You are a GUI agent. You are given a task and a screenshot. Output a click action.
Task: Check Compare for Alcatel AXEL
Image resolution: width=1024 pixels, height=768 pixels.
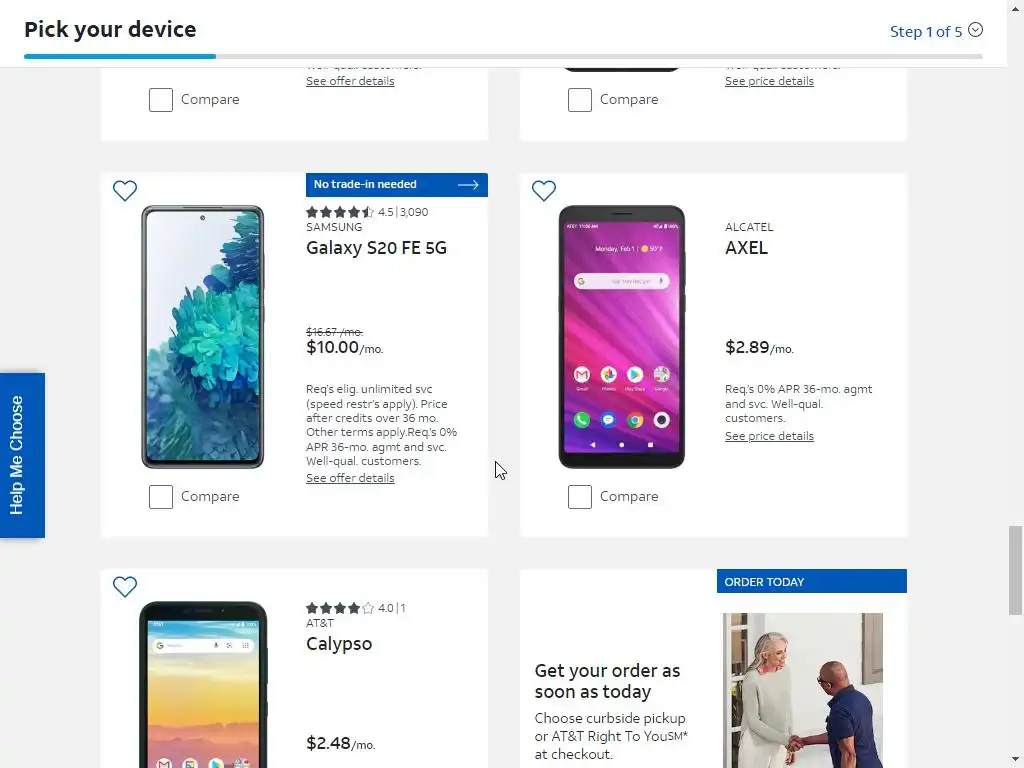580,497
